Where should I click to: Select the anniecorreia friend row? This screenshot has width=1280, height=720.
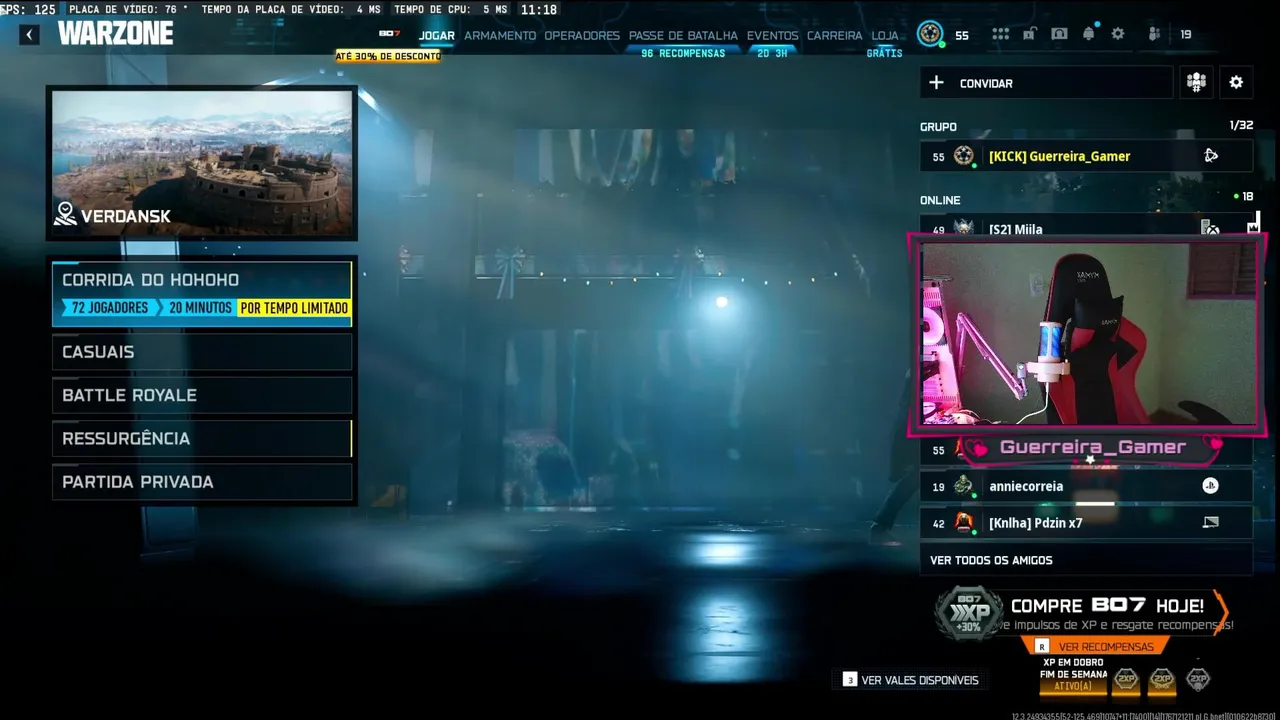1086,486
